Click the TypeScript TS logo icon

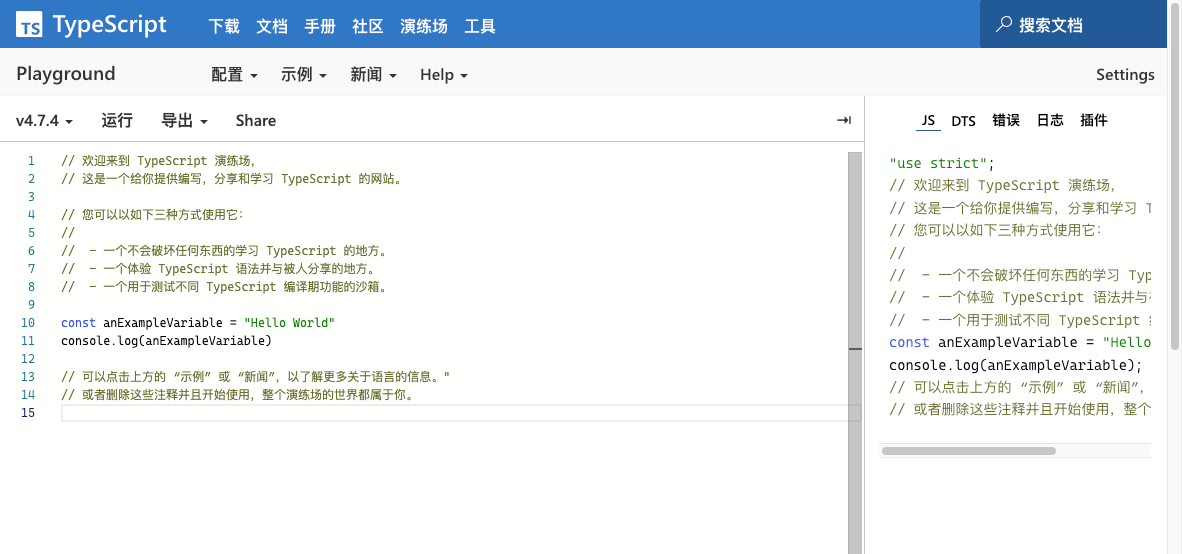coord(30,25)
